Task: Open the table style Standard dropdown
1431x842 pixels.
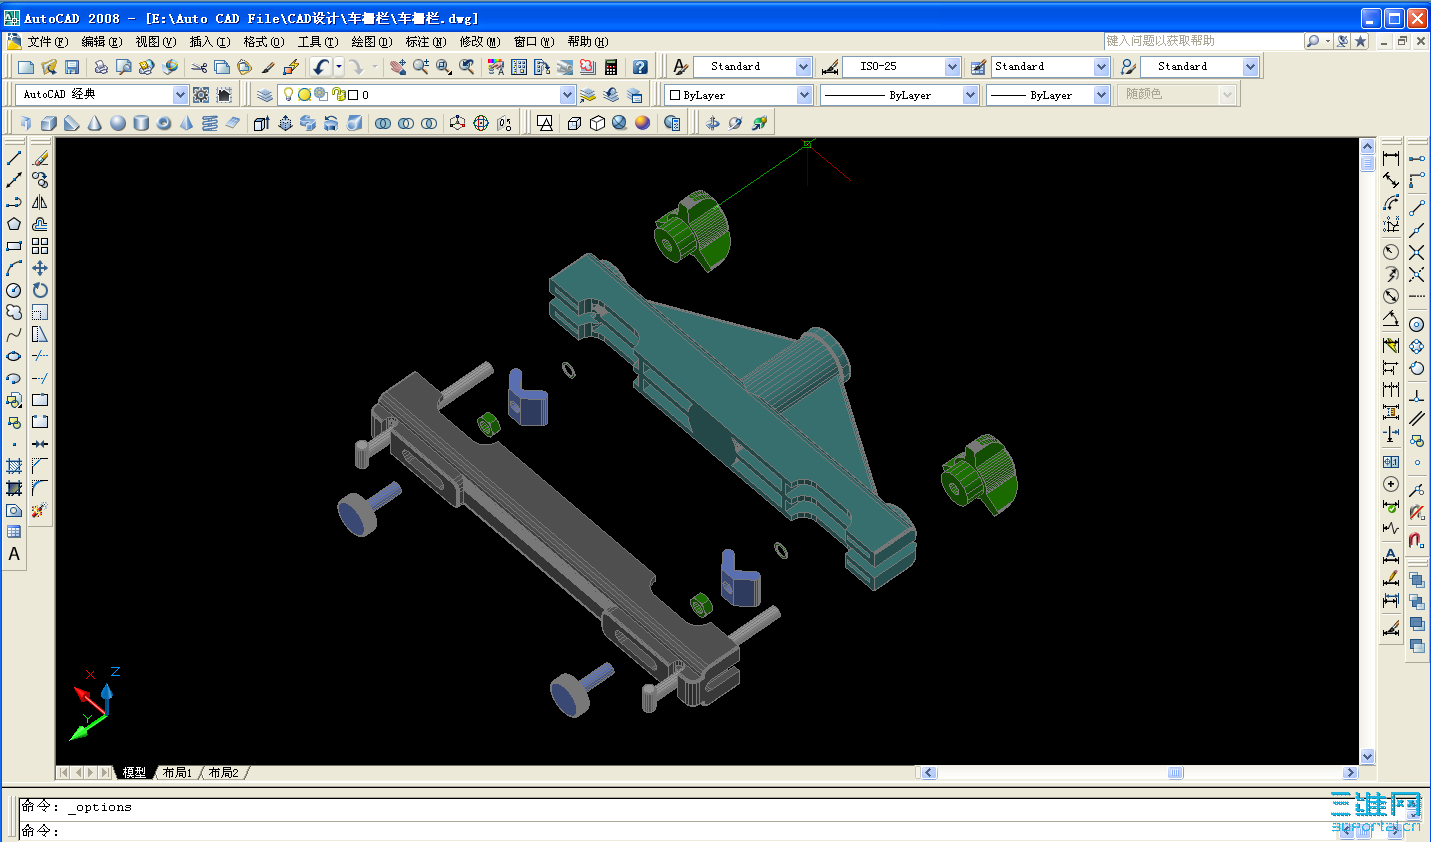Action: point(1101,67)
